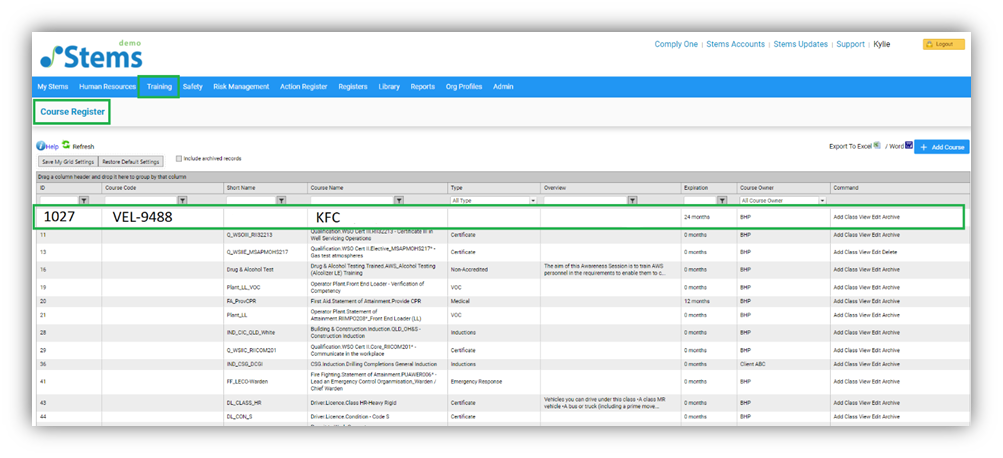1003x458 pixels.
Task: Click the green Refresh arrows icon
Action: coord(66,145)
